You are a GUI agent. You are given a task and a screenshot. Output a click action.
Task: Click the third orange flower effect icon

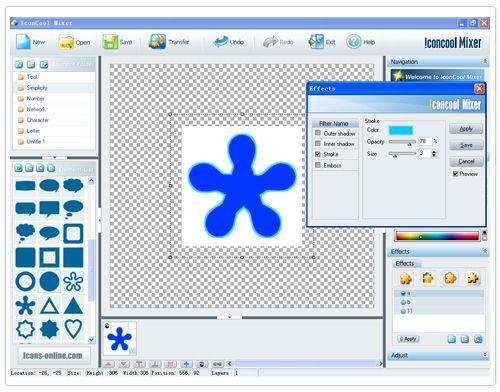tap(450, 278)
